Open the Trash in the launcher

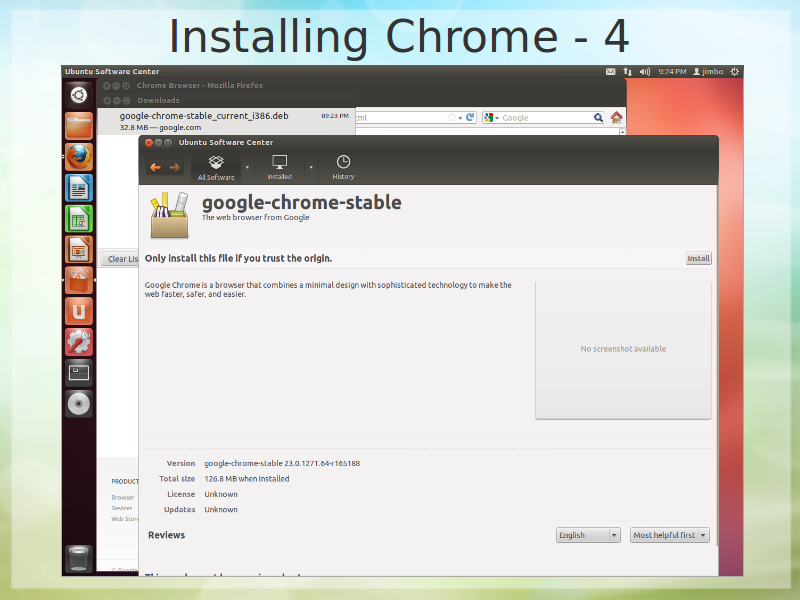(x=79, y=558)
